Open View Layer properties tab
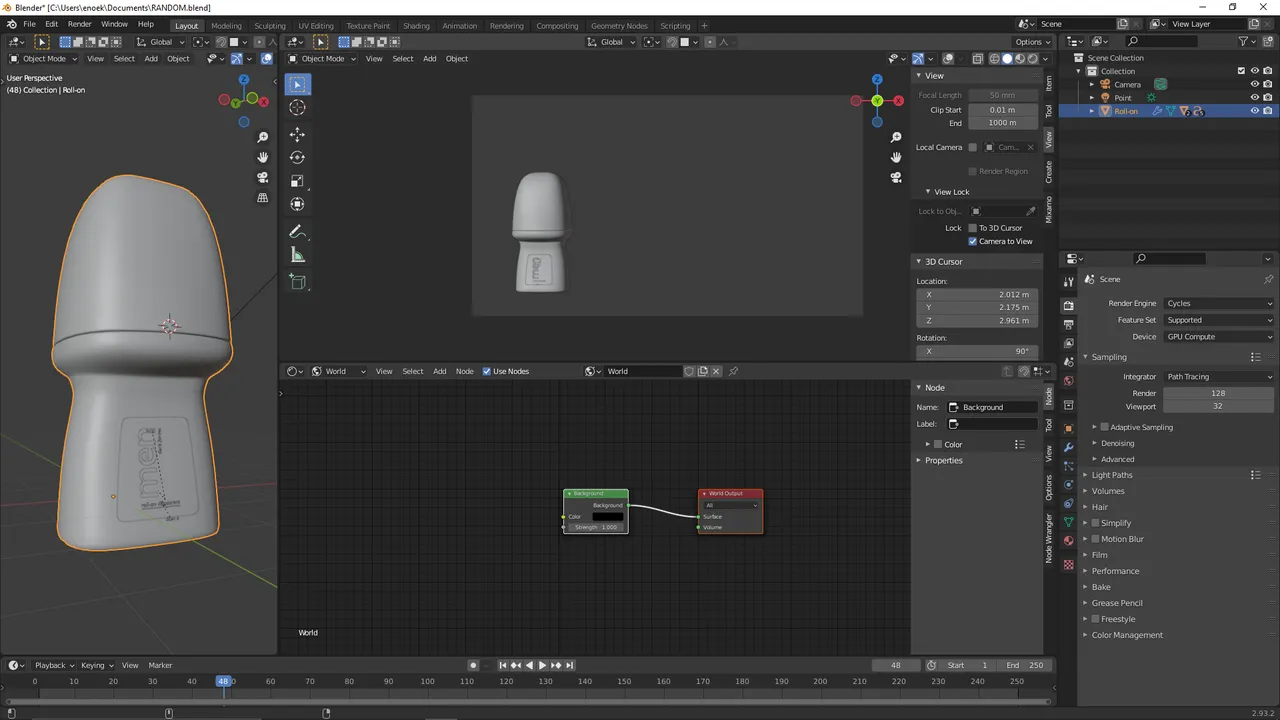This screenshot has width=1280, height=720. [1068, 343]
